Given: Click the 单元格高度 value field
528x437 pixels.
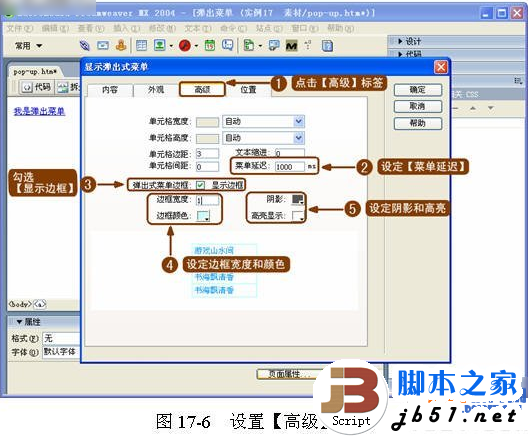Looking at the screenshot, I should click(207, 138).
